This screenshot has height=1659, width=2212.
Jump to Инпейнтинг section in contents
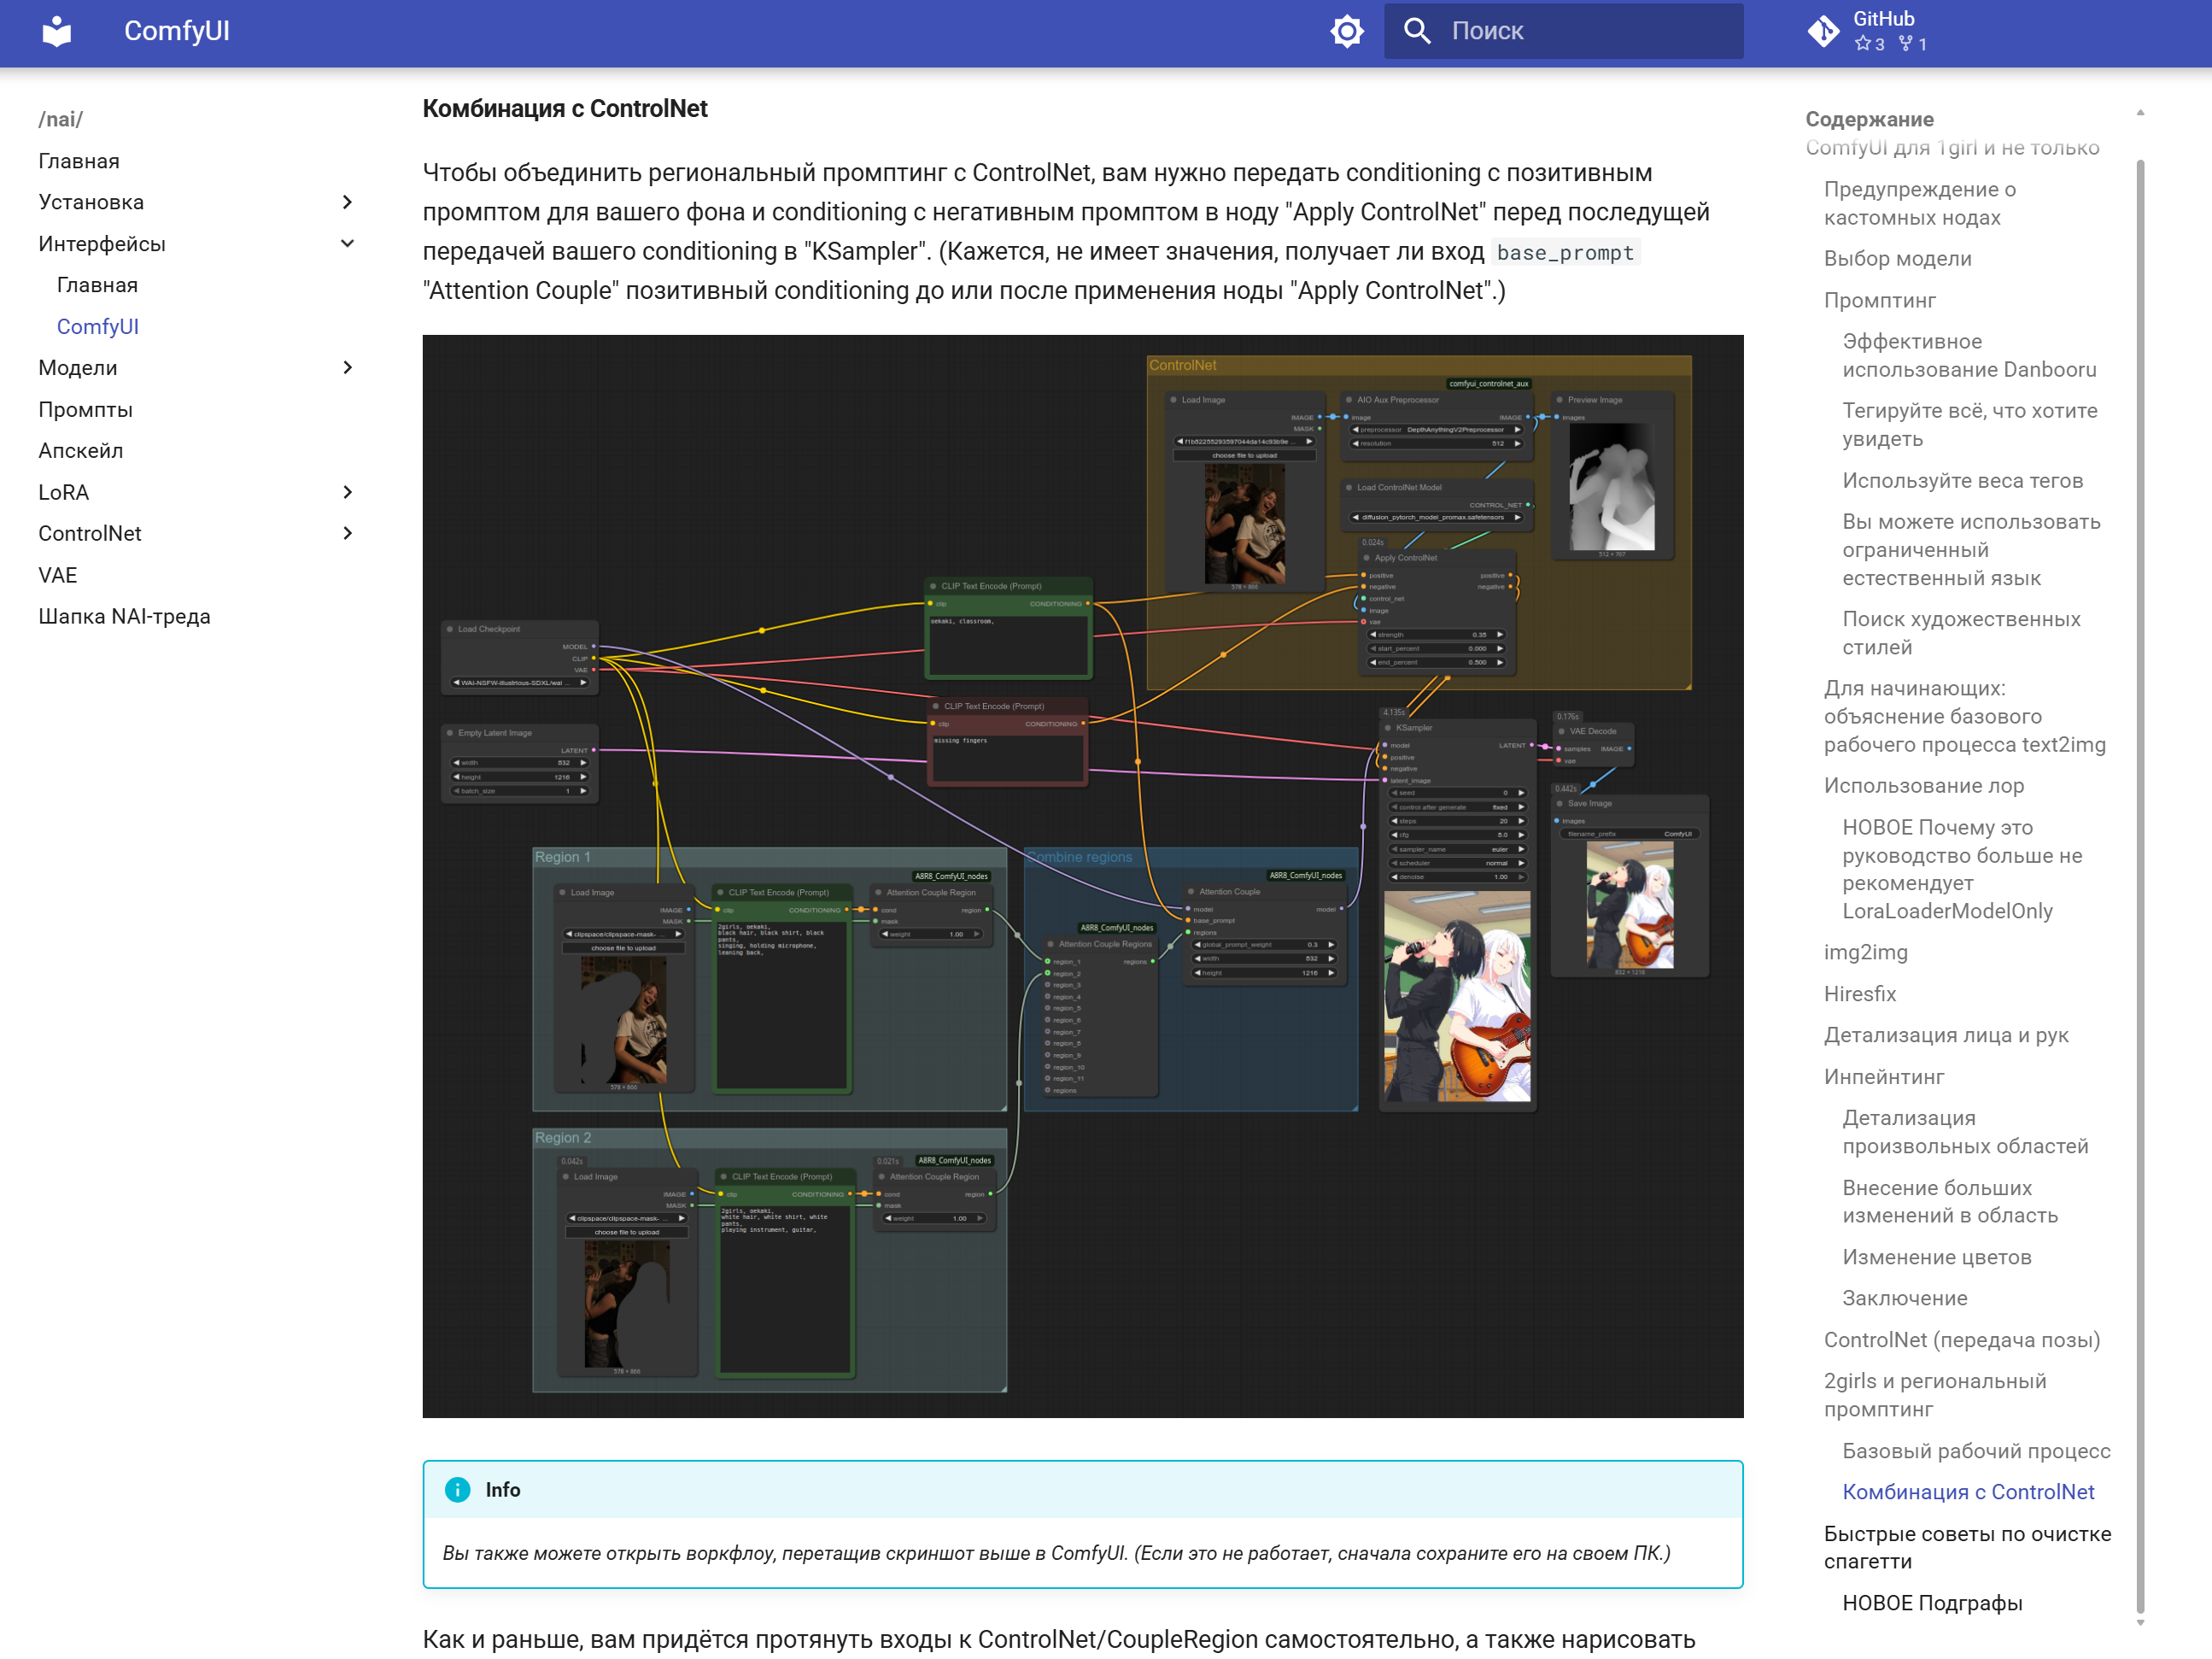(x=1883, y=1077)
